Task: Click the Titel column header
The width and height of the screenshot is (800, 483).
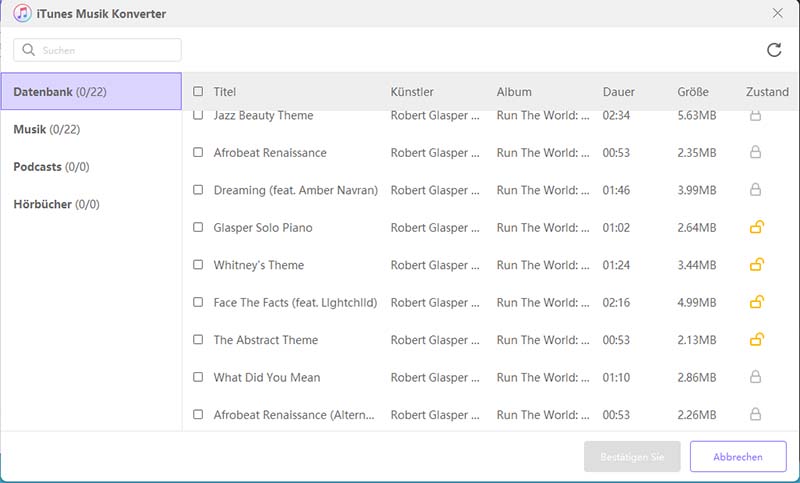Action: [224, 92]
